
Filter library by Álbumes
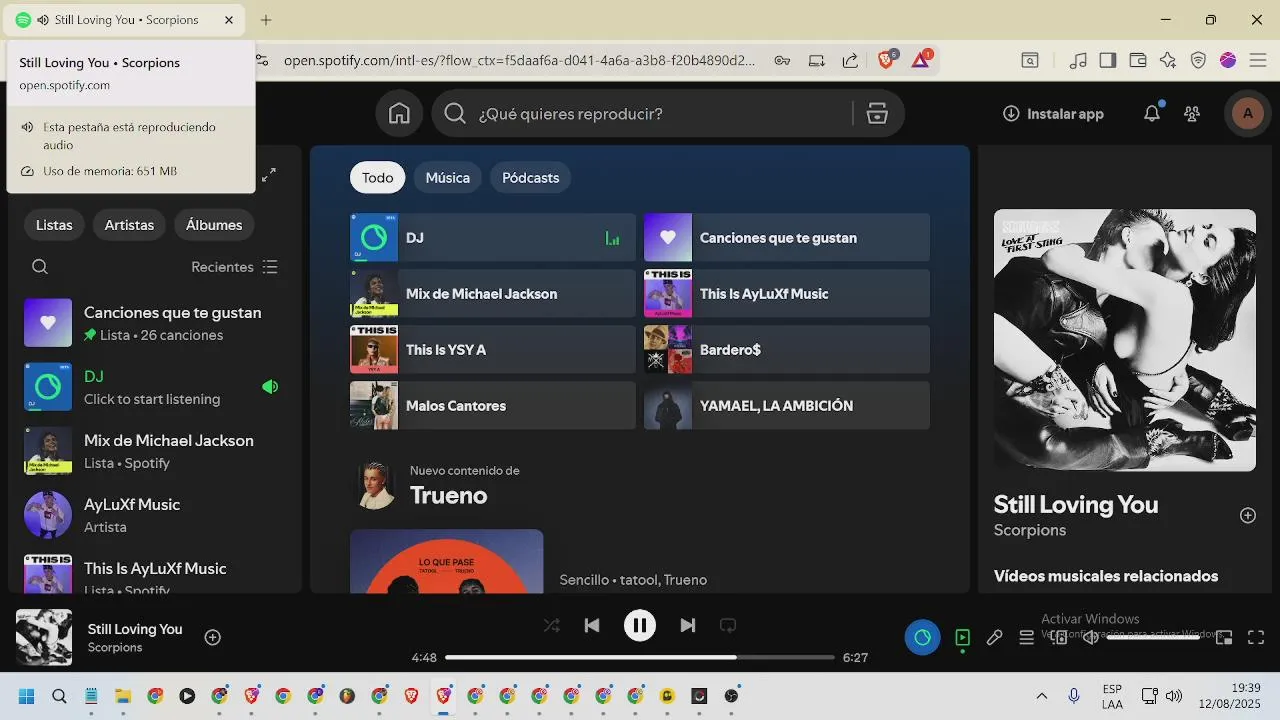[214, 225]
